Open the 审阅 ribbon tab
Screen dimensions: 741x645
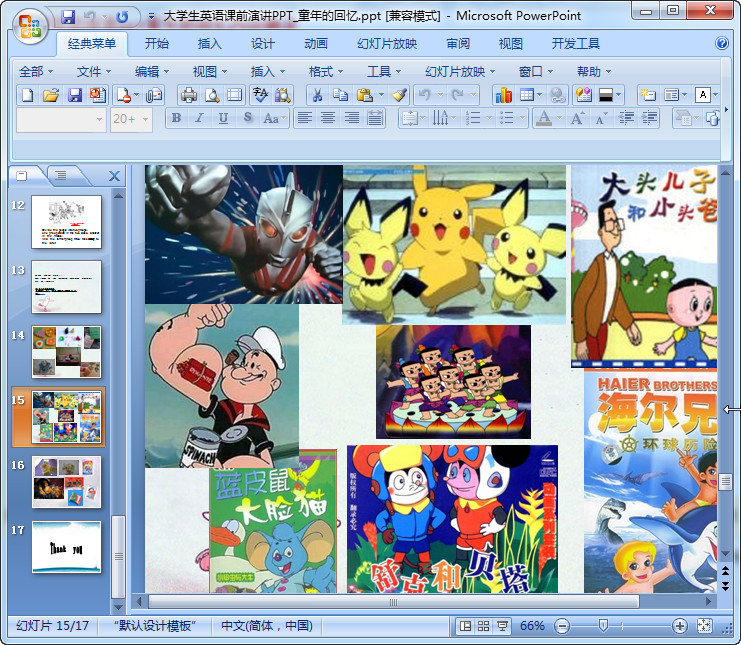pos(458,43)
